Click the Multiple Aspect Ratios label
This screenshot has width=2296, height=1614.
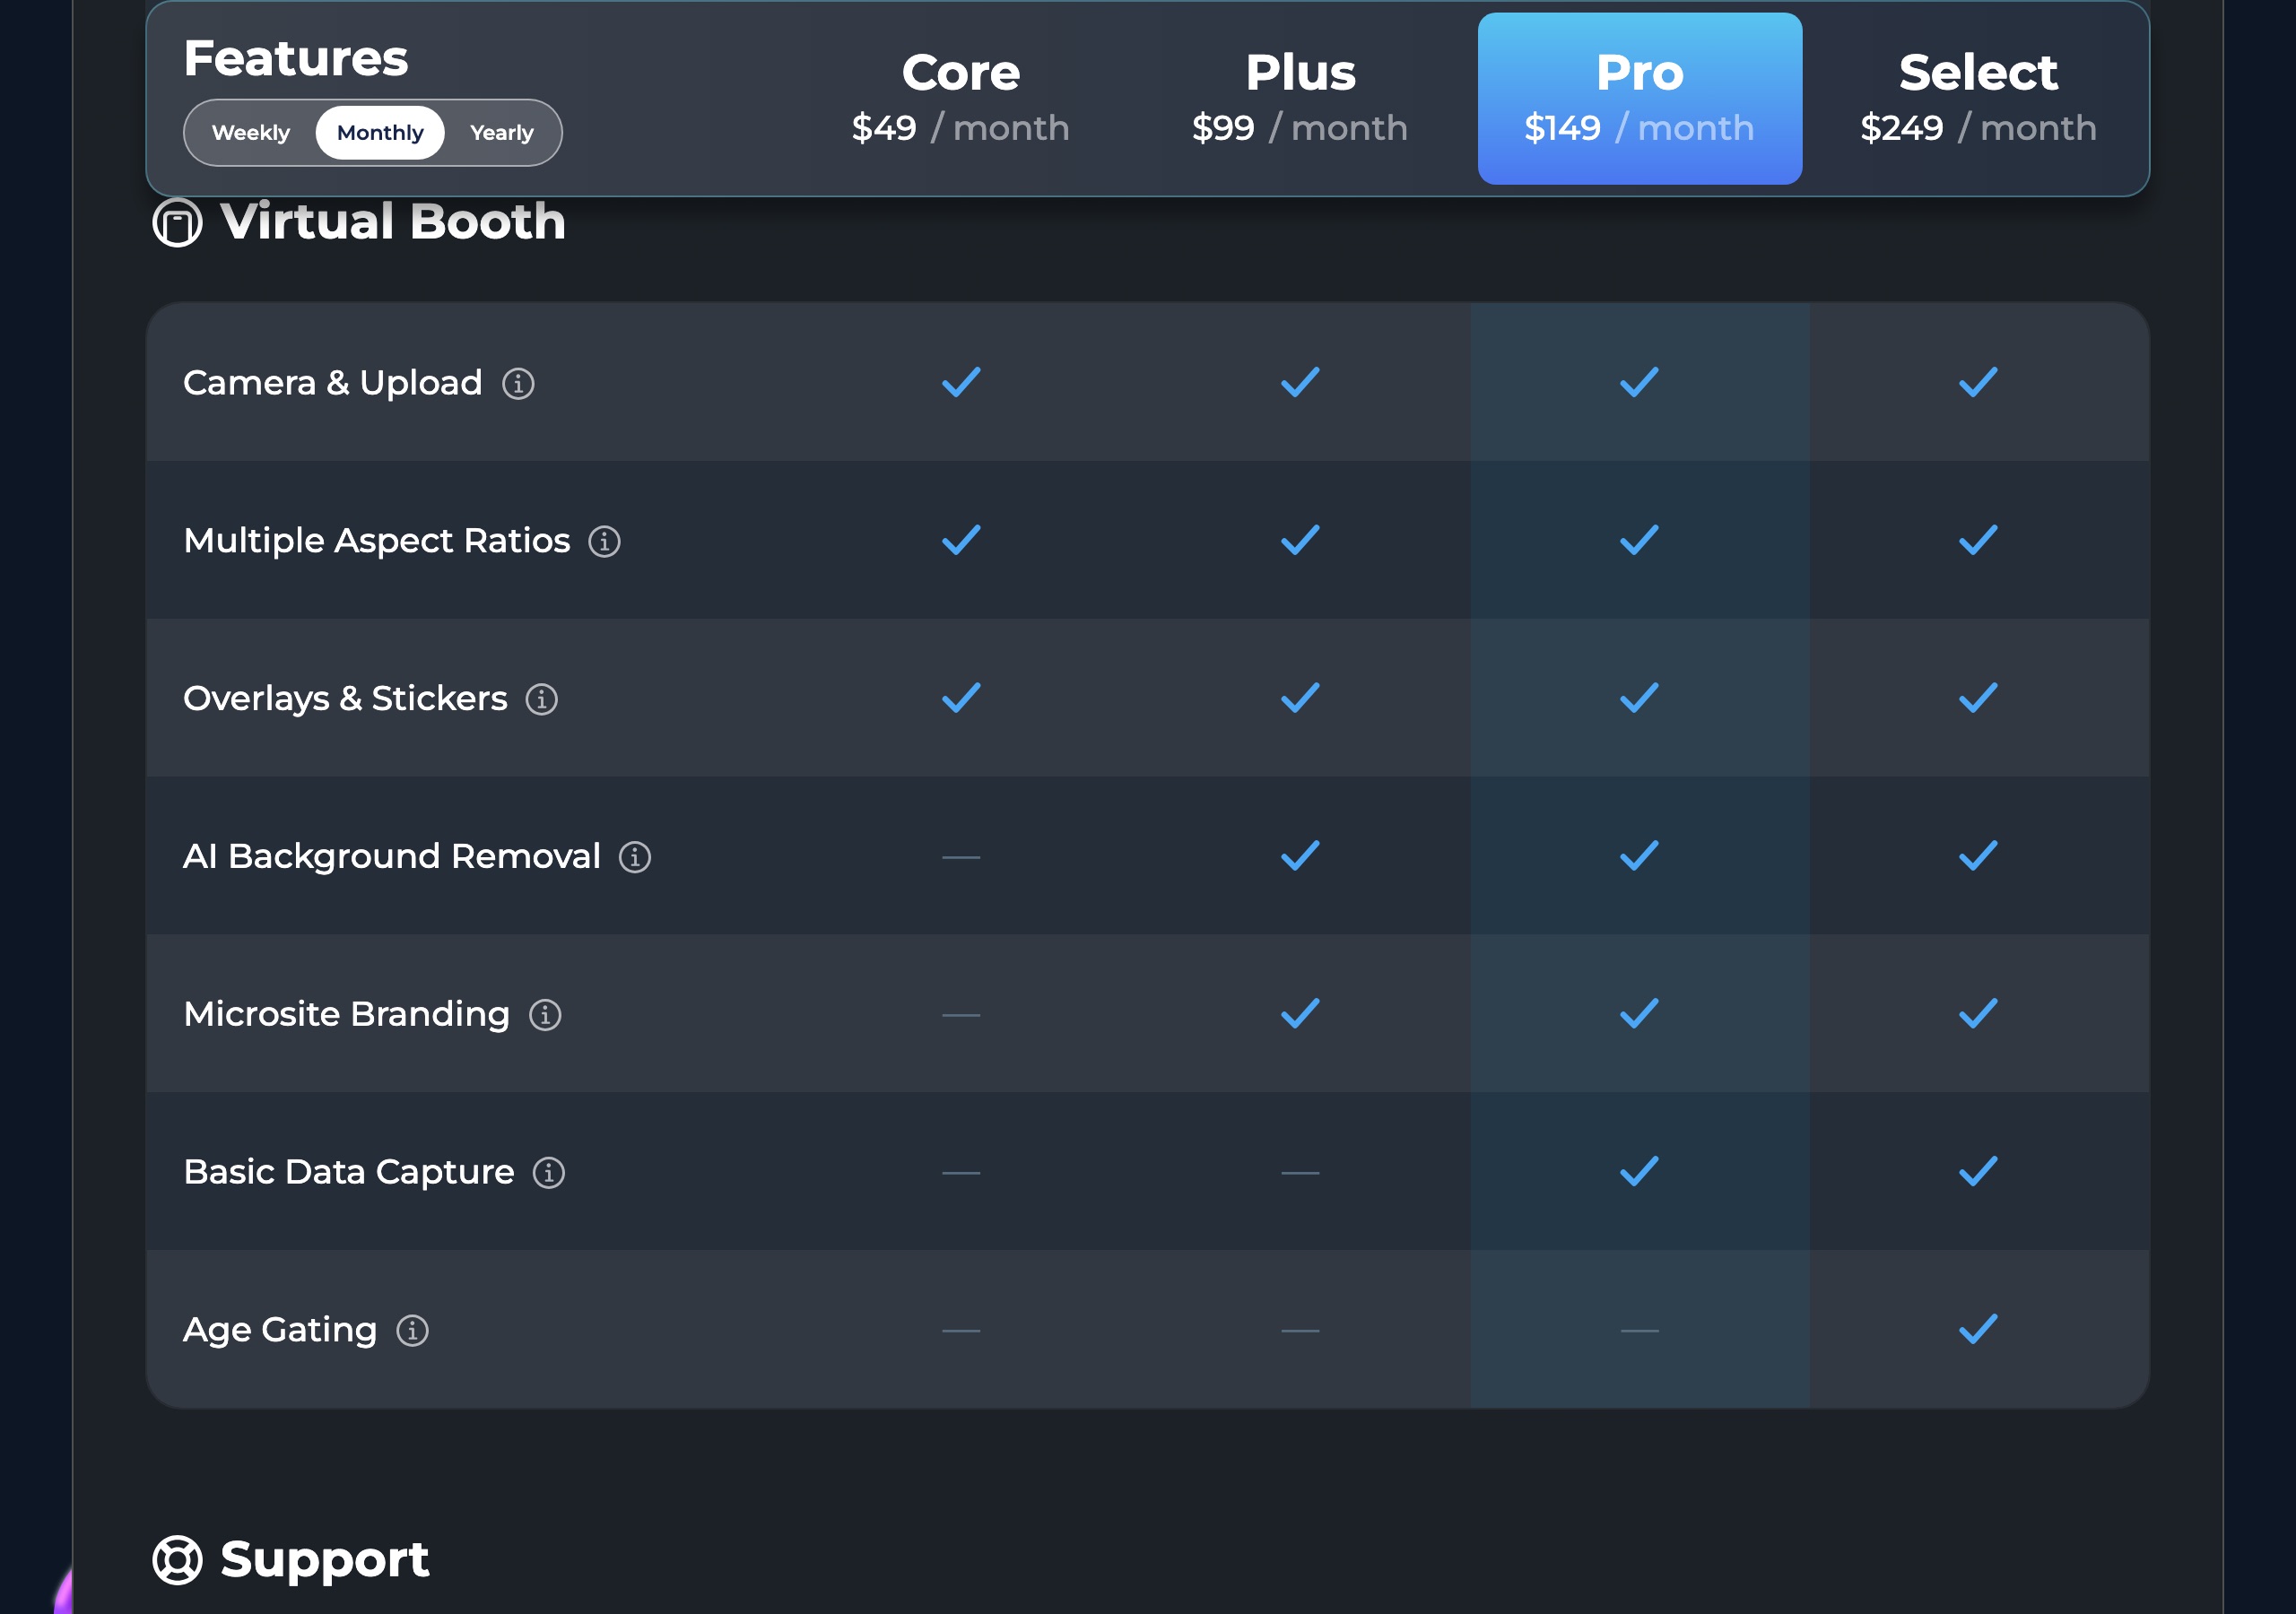tap(377, 541)
